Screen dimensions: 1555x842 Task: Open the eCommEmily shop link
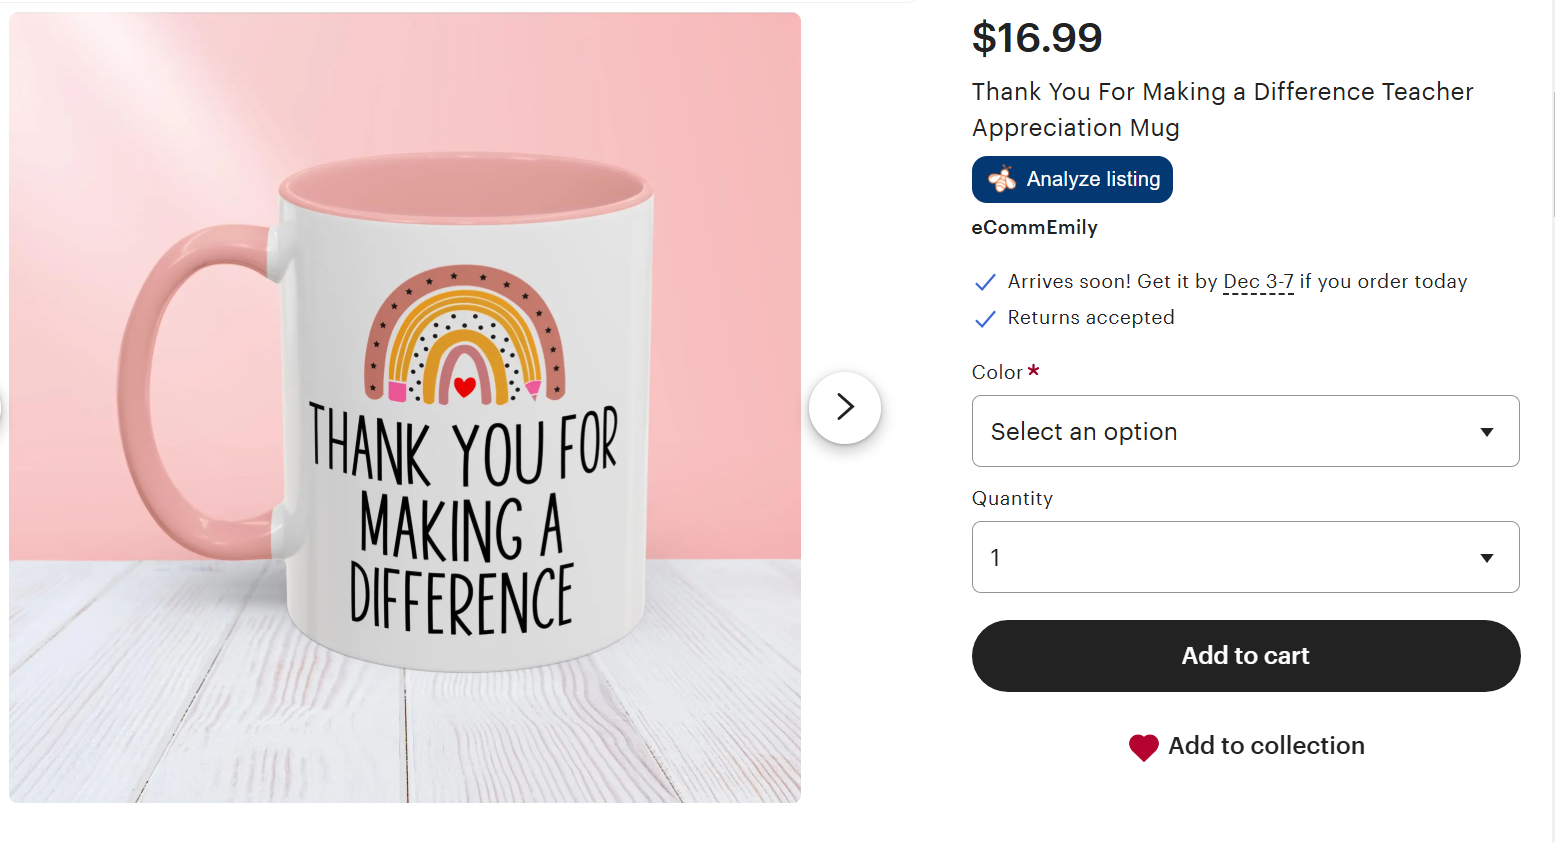(x=1034, y=228)
